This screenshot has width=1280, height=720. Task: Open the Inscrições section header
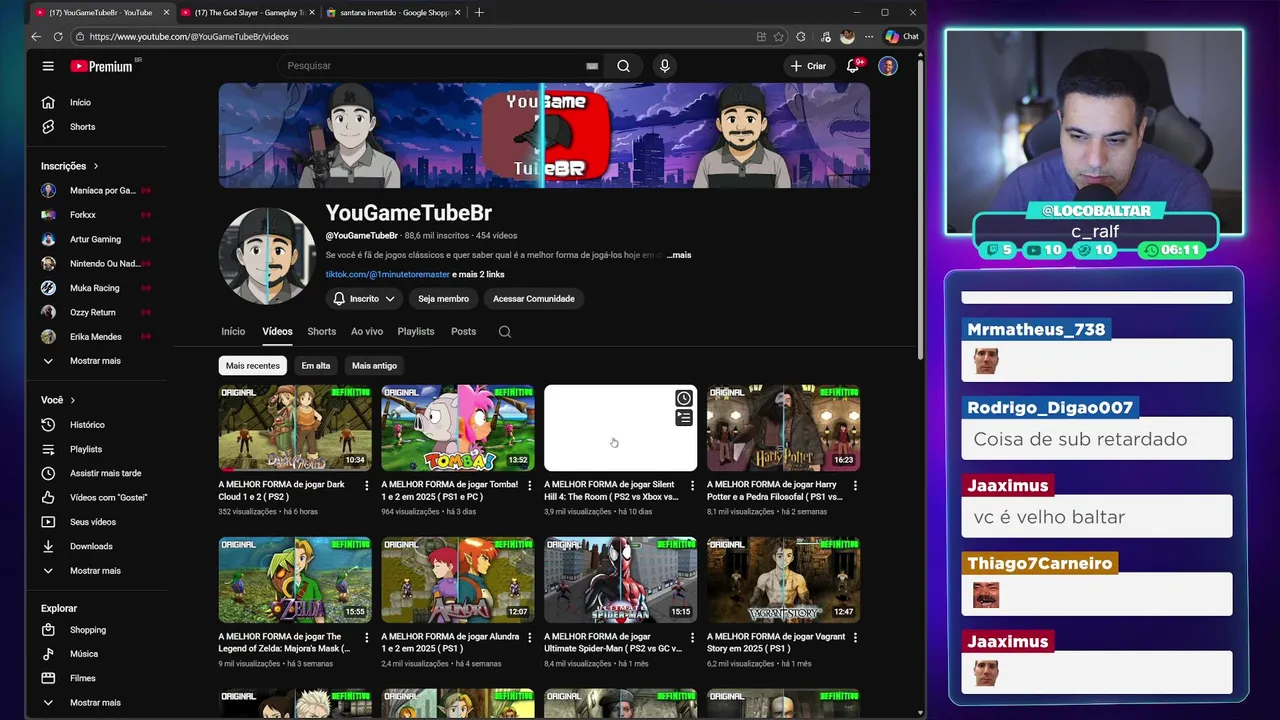pos(70,166)
